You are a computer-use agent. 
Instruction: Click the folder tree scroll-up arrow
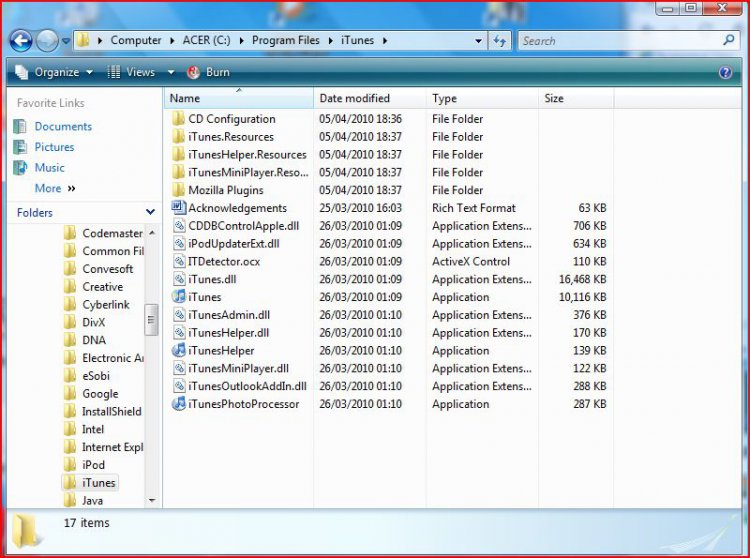coord(152,233)
